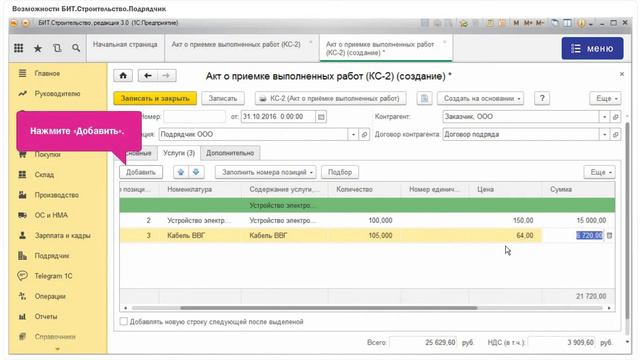The width and height of the screenshot is (640, 360).
Task: Open the Создать на основании dropdown
Action: pos(480,98)
